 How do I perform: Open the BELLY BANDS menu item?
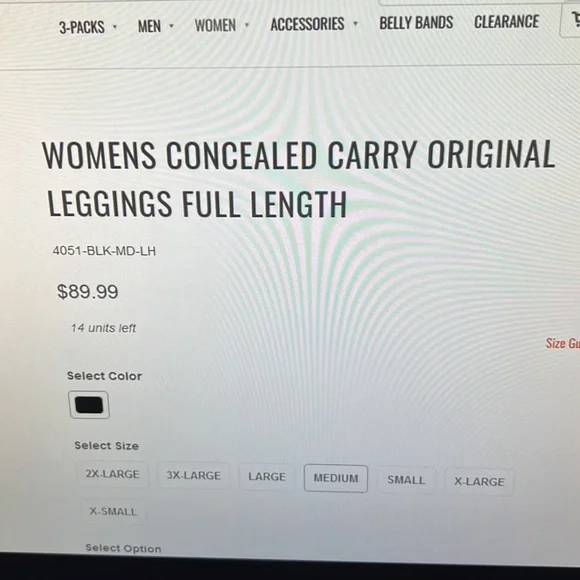coord(416,23)
